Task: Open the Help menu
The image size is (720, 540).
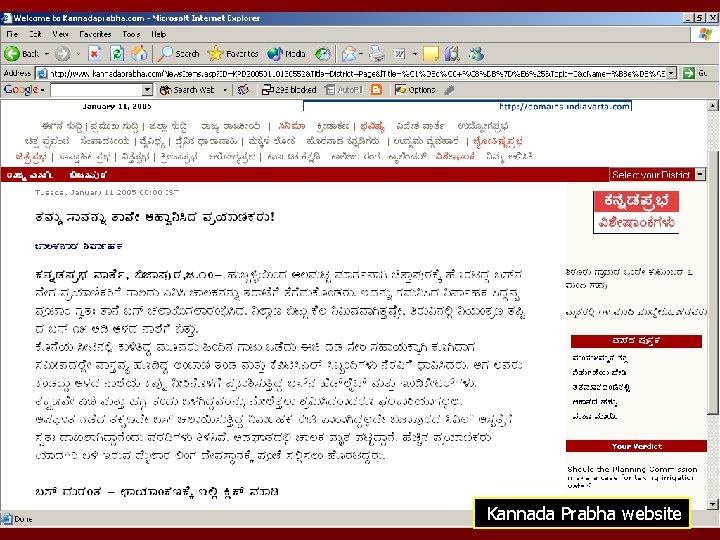Action: (x=158, y=34)
